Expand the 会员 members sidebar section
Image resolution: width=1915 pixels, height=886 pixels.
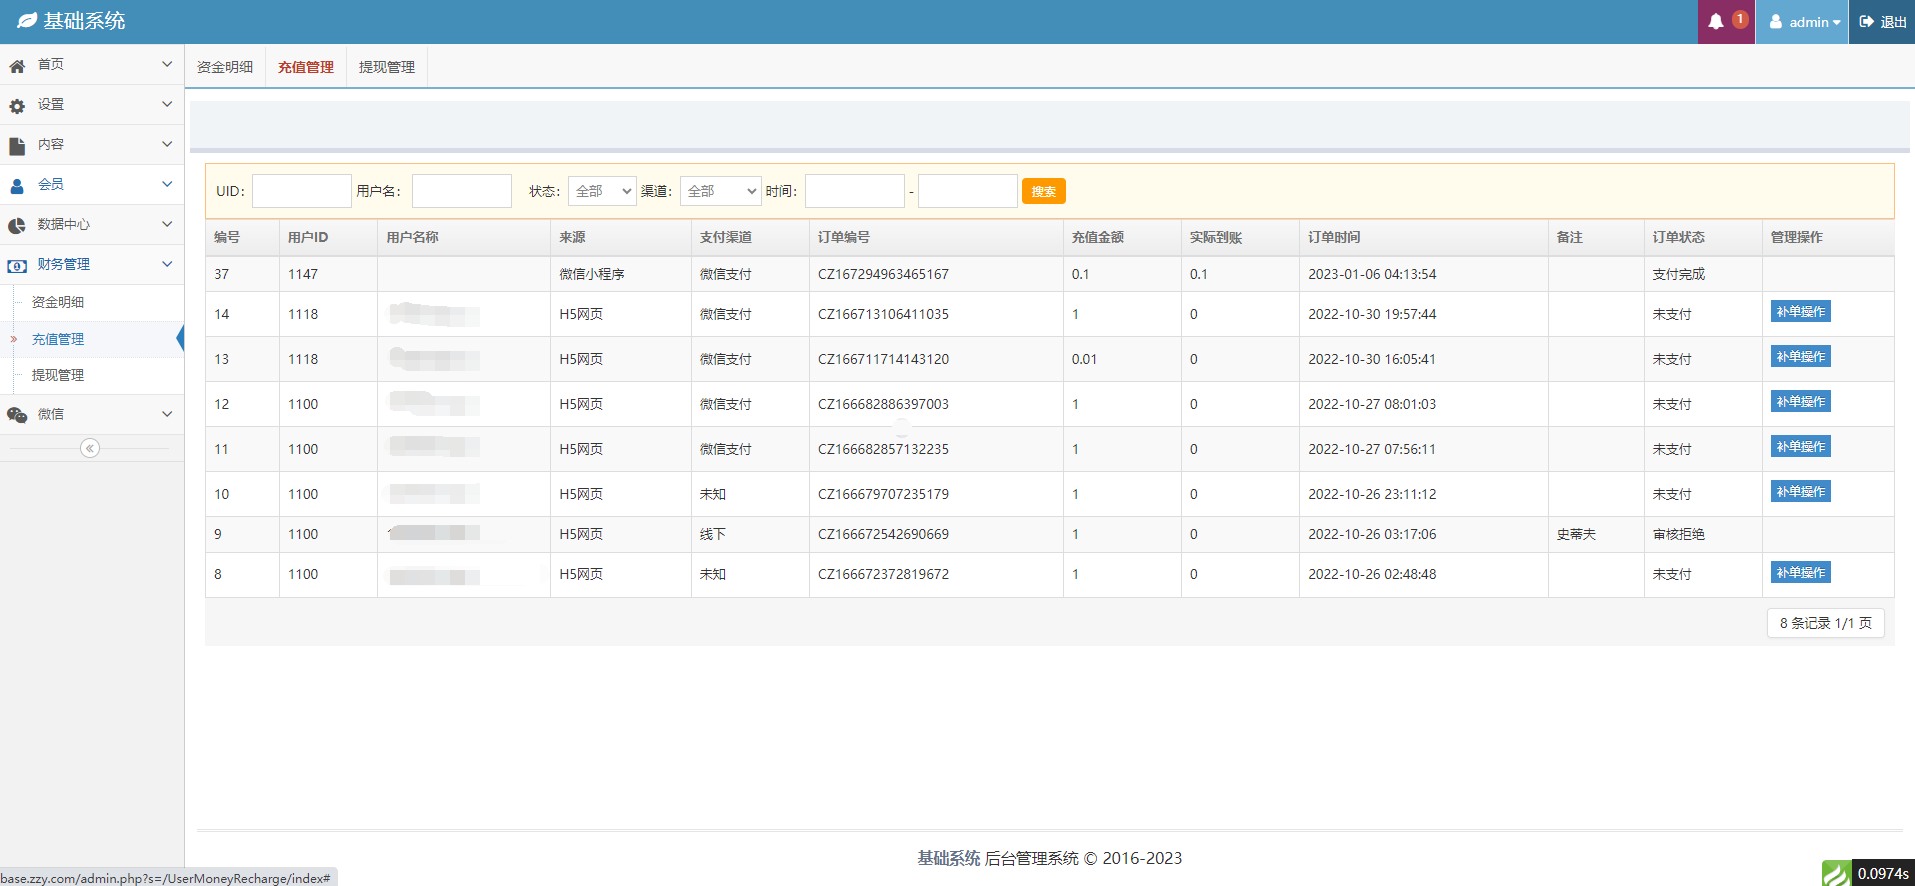(x=90, y=185)
